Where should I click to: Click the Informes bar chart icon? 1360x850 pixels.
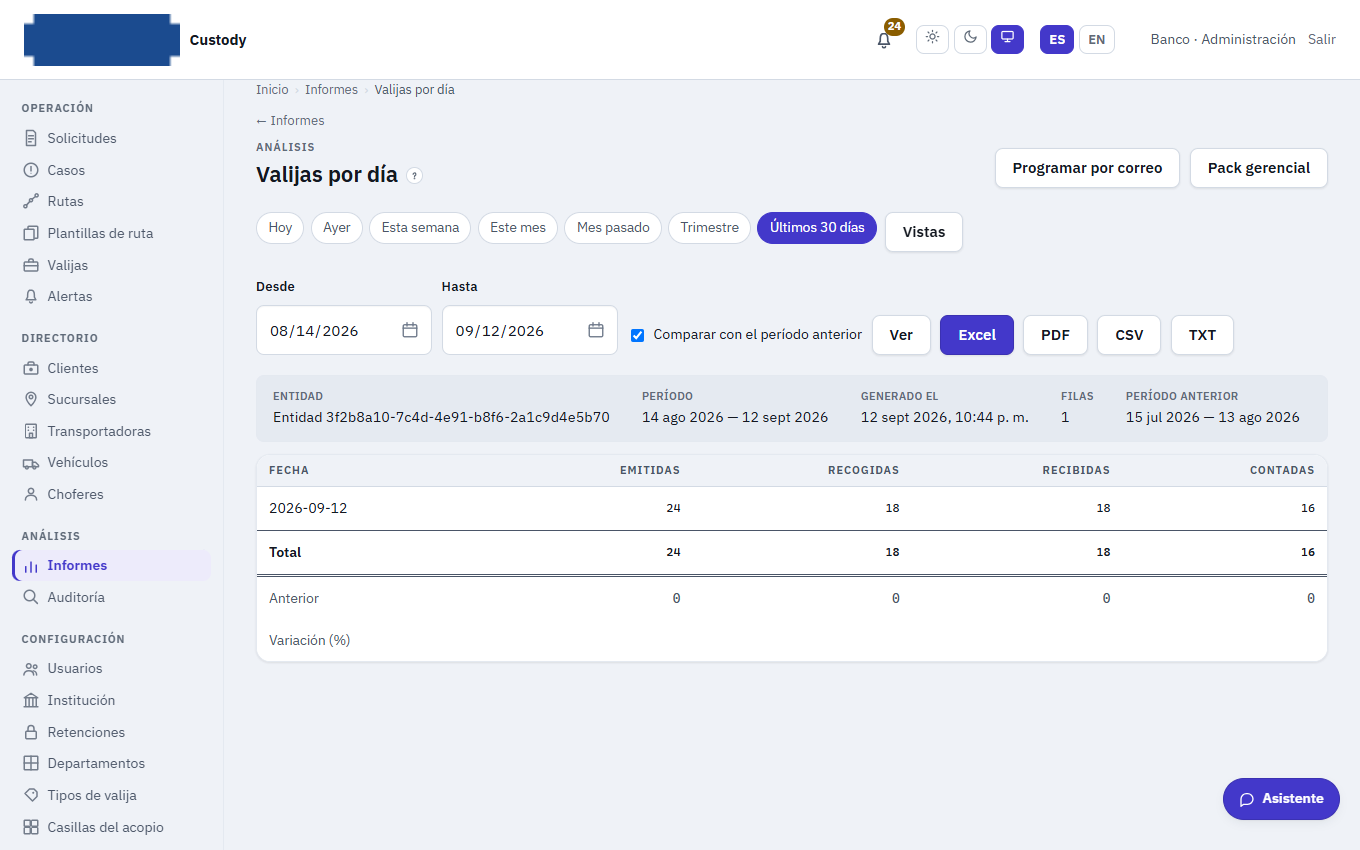[30, 566]
